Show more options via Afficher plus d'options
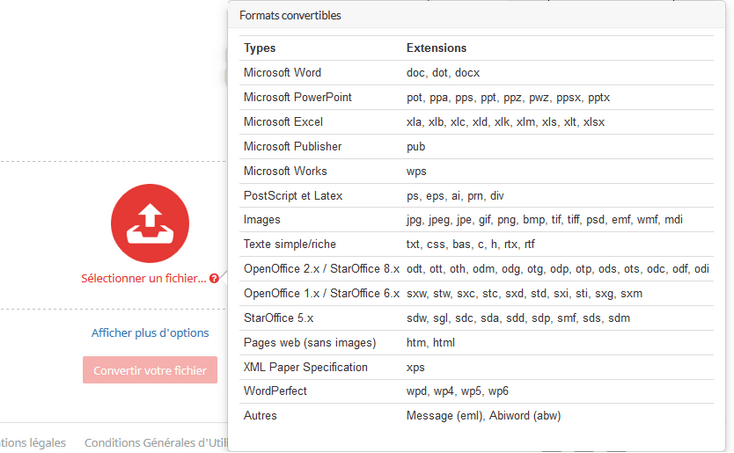Image resolution: width=734 pixels, height=453 pixels. coord(150,333)
